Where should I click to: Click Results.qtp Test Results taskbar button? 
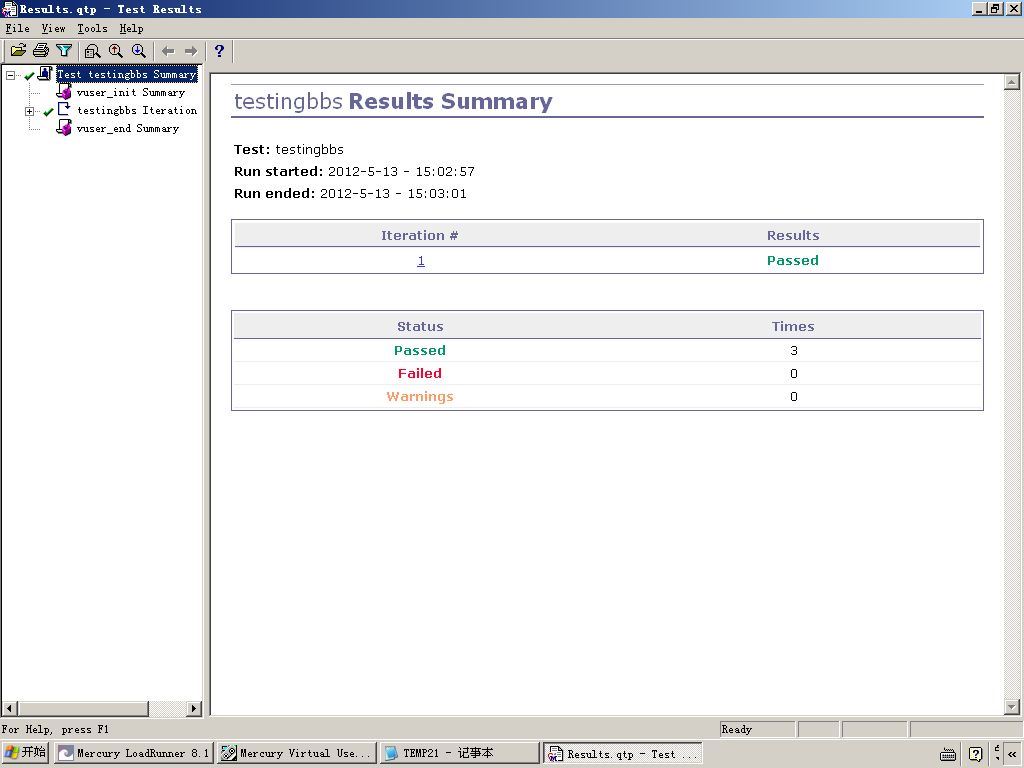click(623, 754)
